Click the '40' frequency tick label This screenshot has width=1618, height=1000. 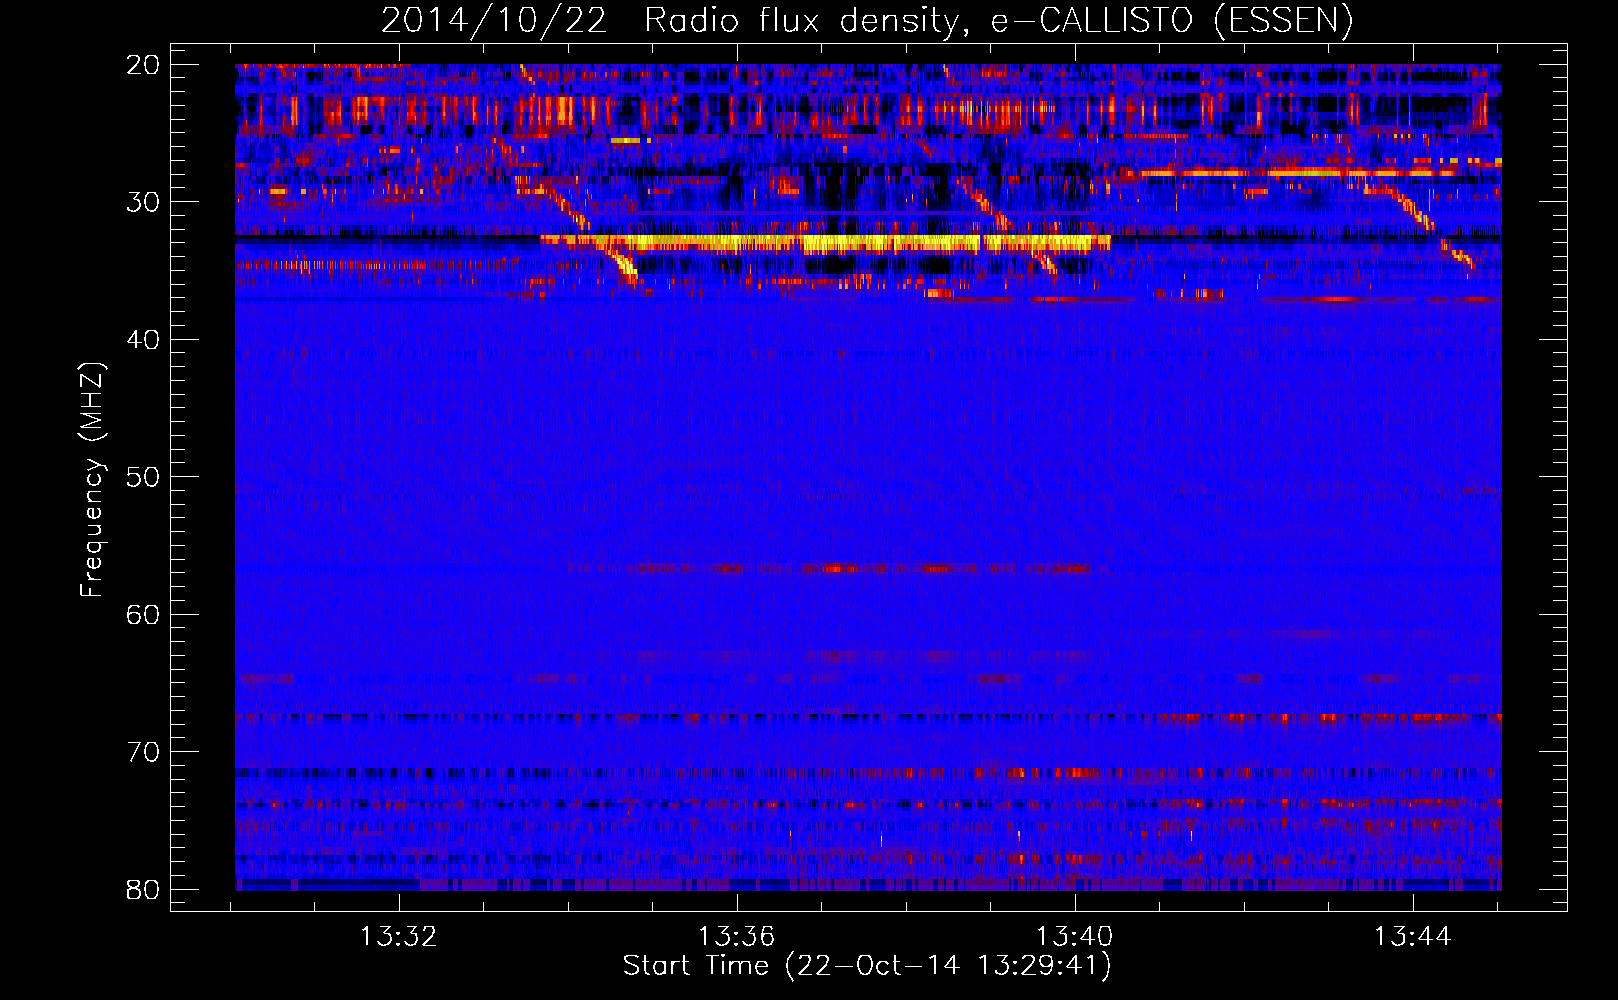coord(144,340)
